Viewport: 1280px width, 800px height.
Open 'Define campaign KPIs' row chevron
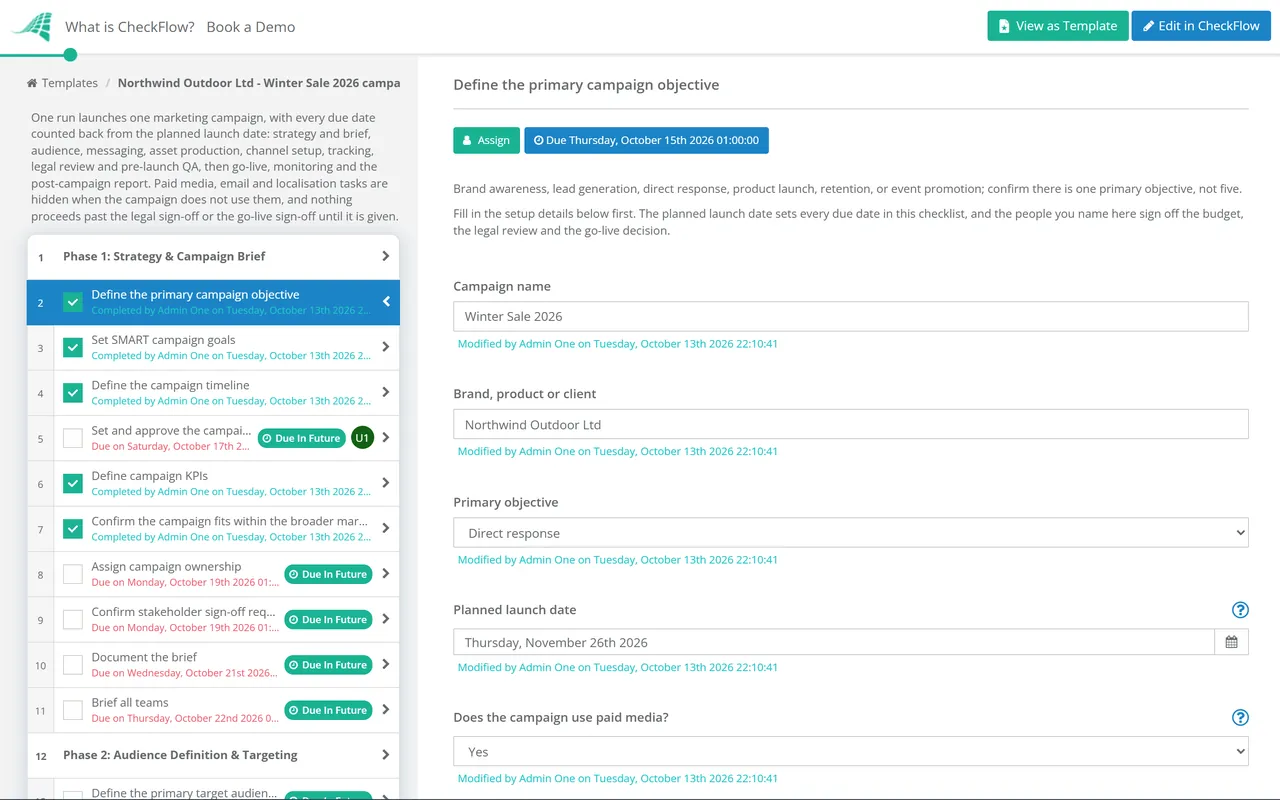(385, 483)
